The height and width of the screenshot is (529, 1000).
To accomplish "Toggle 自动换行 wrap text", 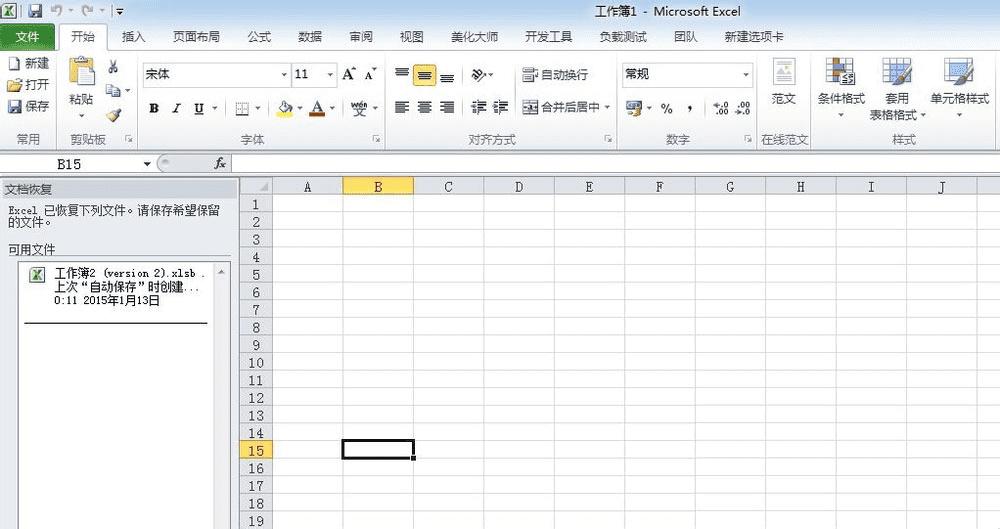I will point(555,75).
